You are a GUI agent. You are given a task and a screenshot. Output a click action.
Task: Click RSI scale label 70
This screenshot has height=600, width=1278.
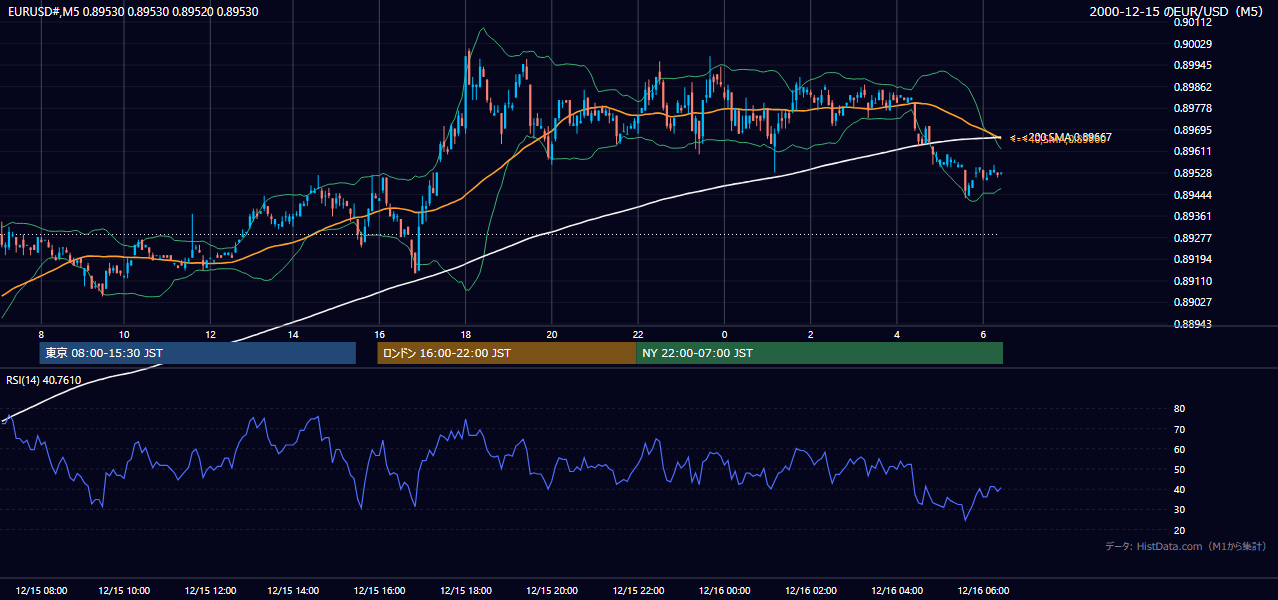coord(1179,429)
